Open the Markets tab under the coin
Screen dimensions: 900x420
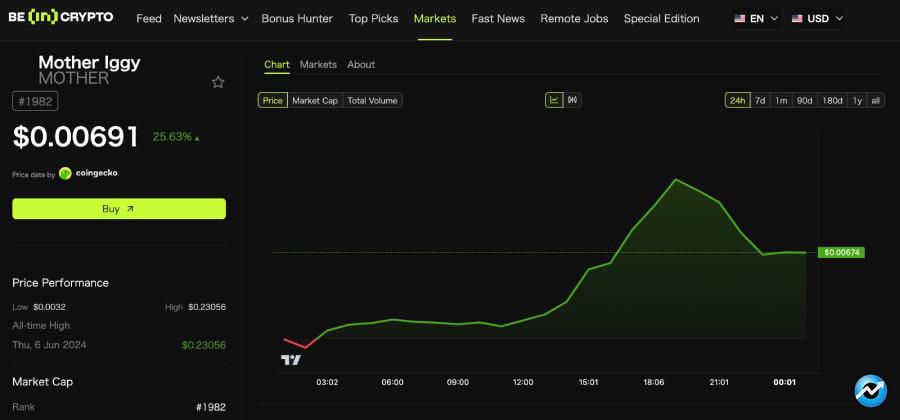click(x=318, y=65)
